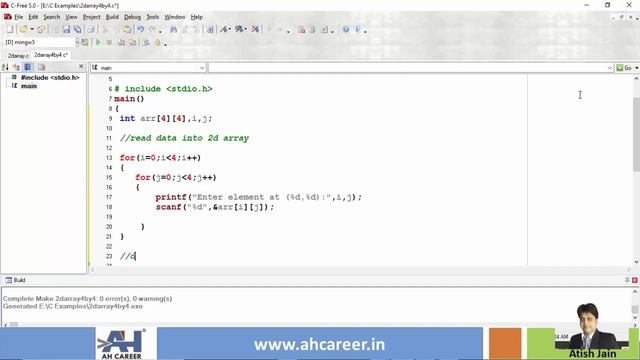
Task: Click the line '# include <stdio.h>' in editor
Action: click(x=163, y=89)
